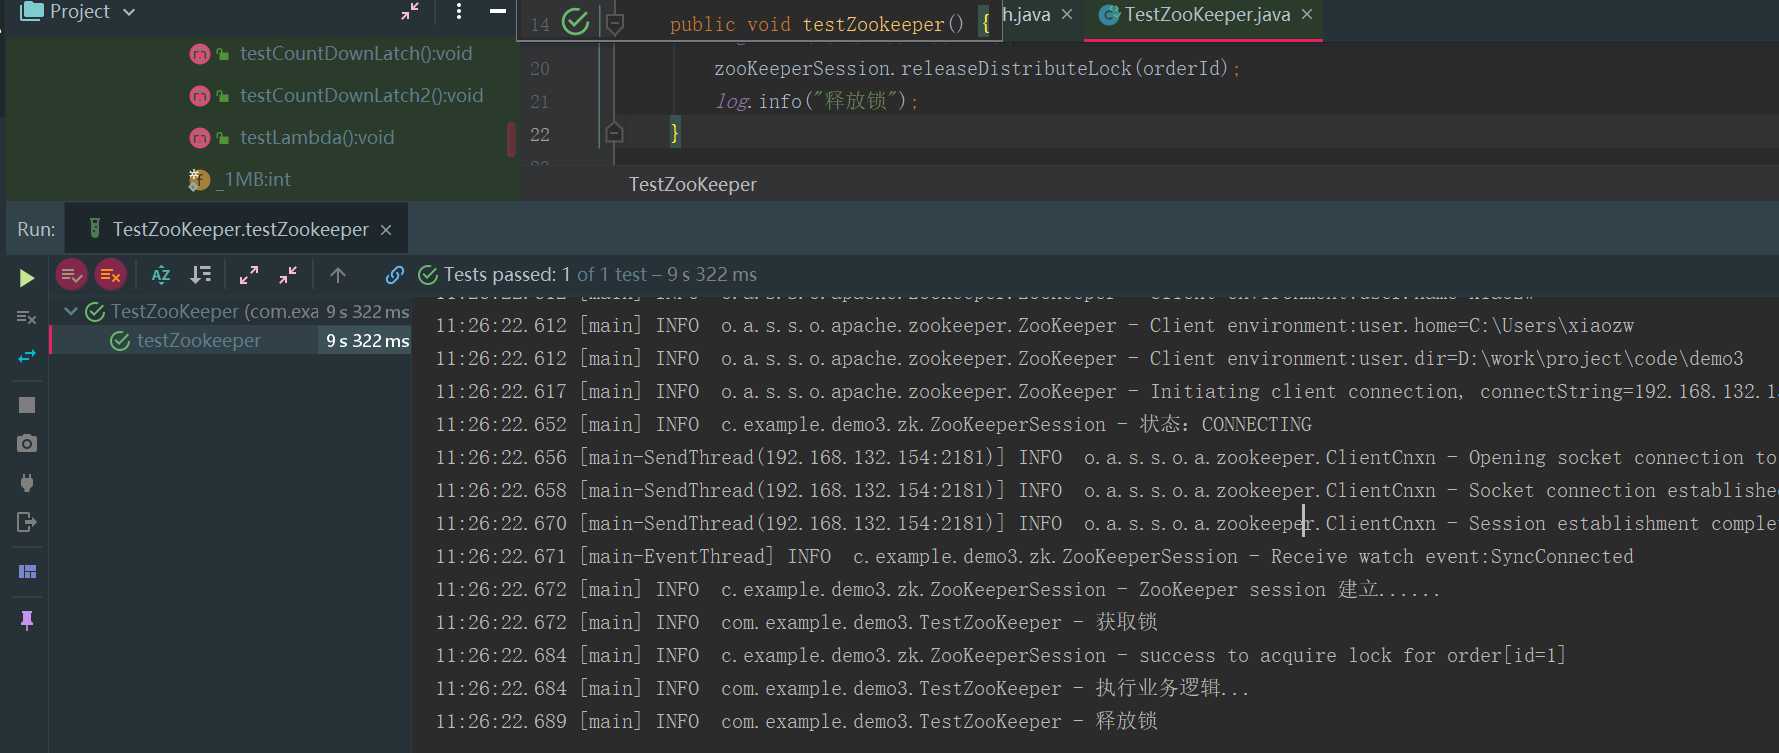The image size is (1779, 753).
Task: Click the '执行业务逻辑...' console log line
Action: pyautogui.click(x=842, y=689)
